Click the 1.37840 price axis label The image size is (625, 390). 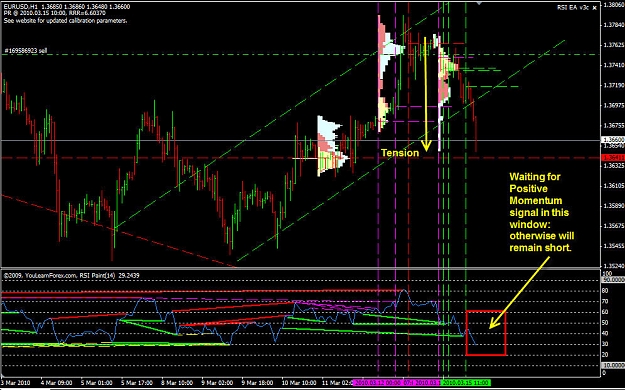pyautogui.click(x=614, y=25)
